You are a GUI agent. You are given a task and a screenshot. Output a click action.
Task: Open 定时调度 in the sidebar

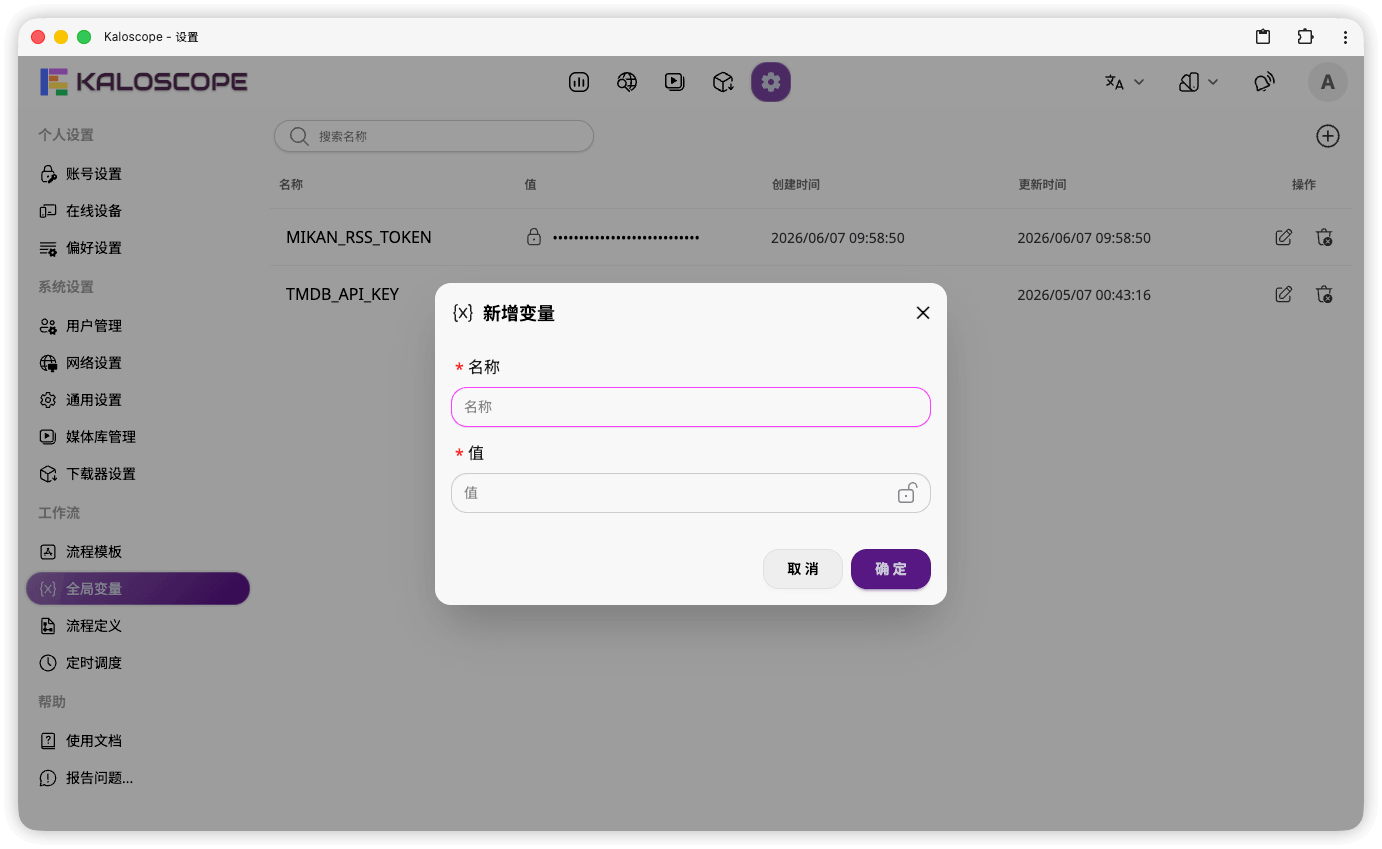click(138, 663)
